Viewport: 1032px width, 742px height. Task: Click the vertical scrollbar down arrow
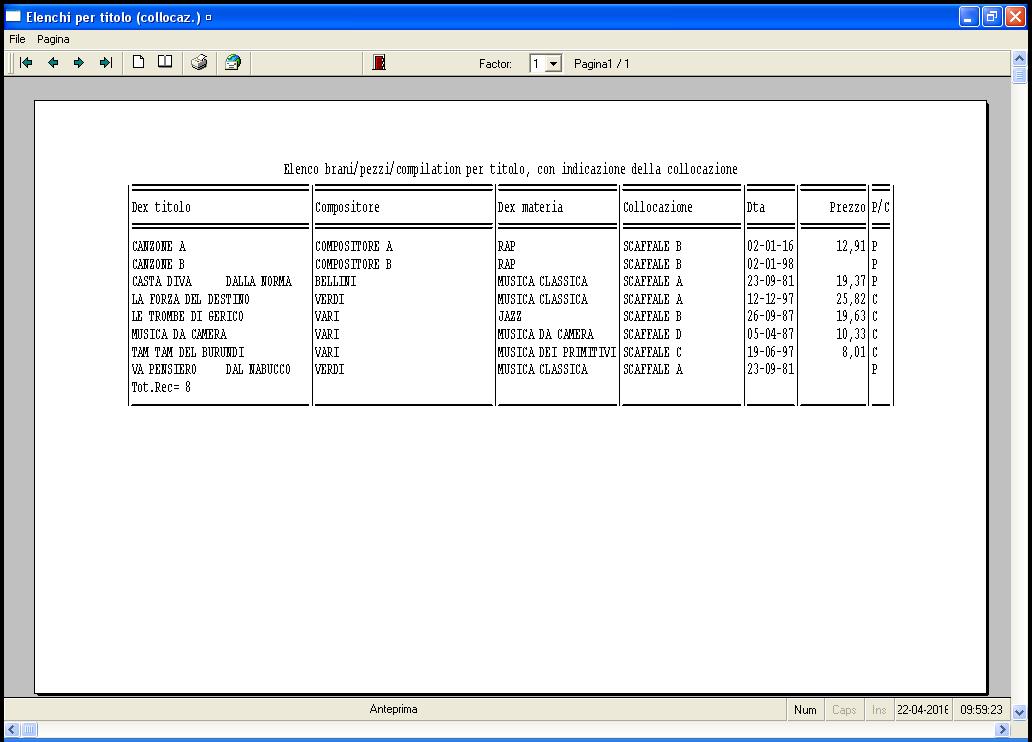[1019, 712]
